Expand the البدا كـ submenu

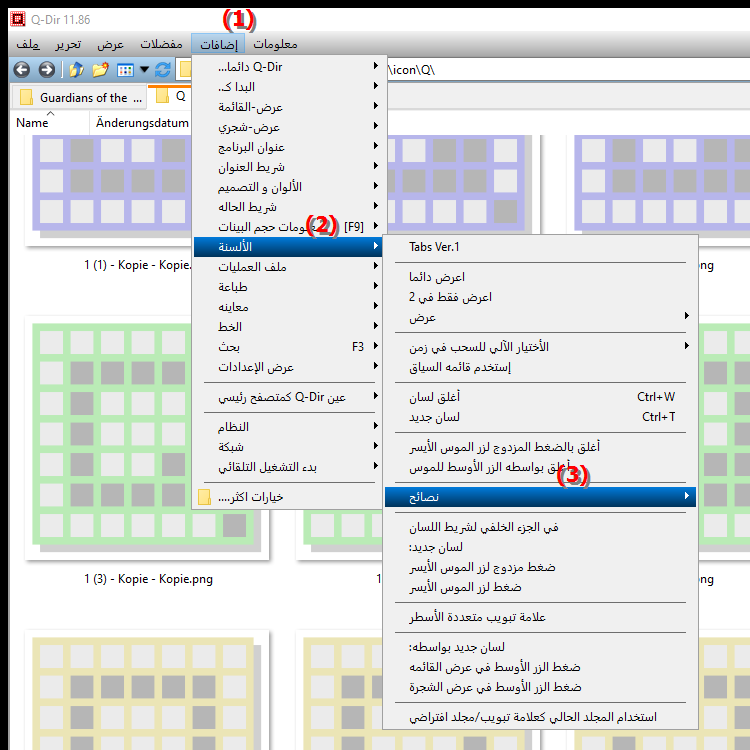click(x=289, y=87)
